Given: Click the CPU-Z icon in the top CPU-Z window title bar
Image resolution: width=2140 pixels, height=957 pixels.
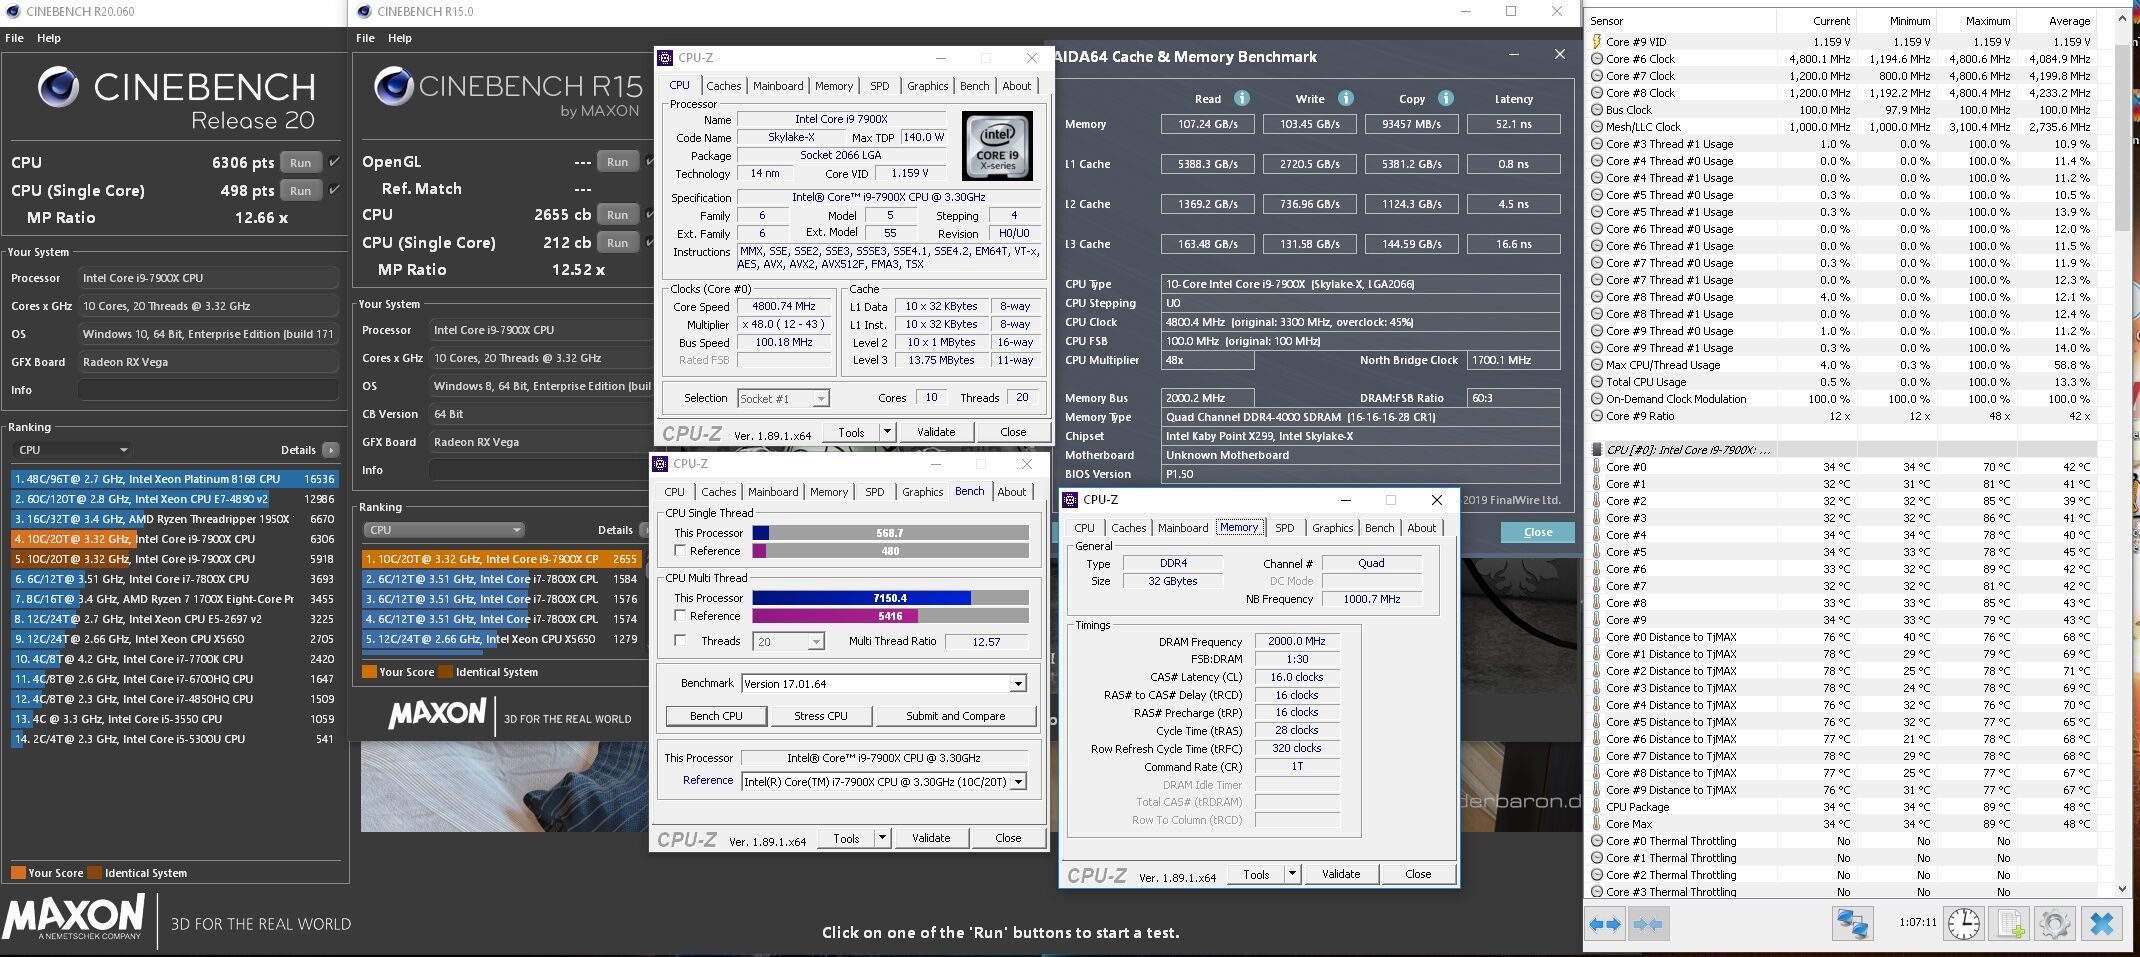Looking at the screenshot, I should coord(666,58).
